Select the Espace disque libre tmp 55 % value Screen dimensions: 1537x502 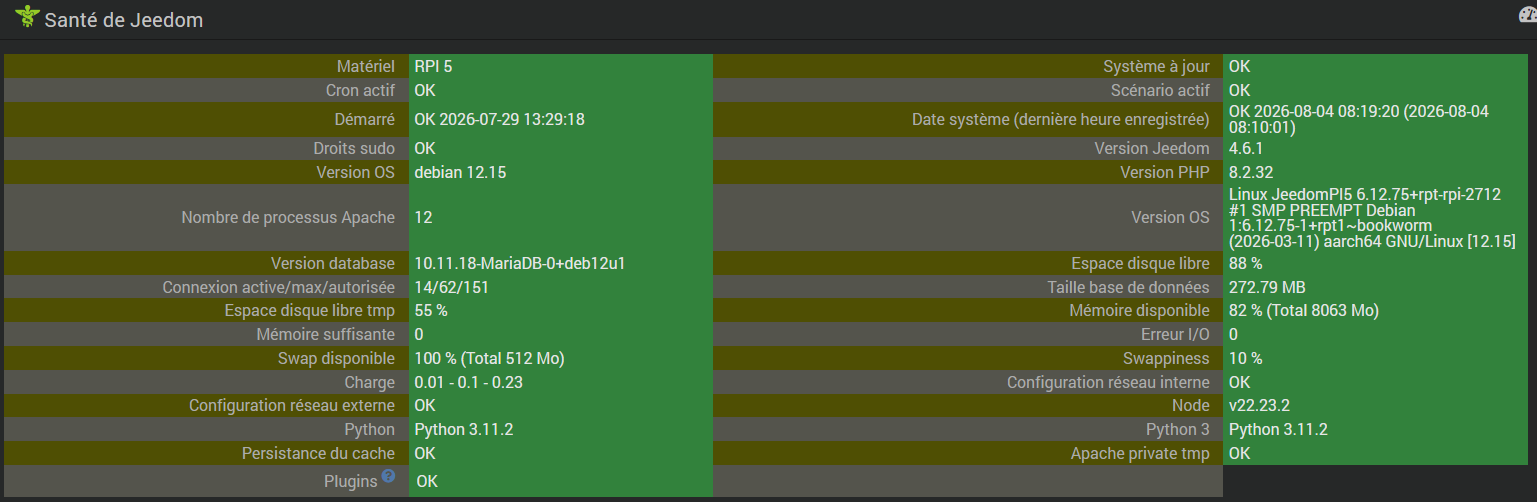561,311
